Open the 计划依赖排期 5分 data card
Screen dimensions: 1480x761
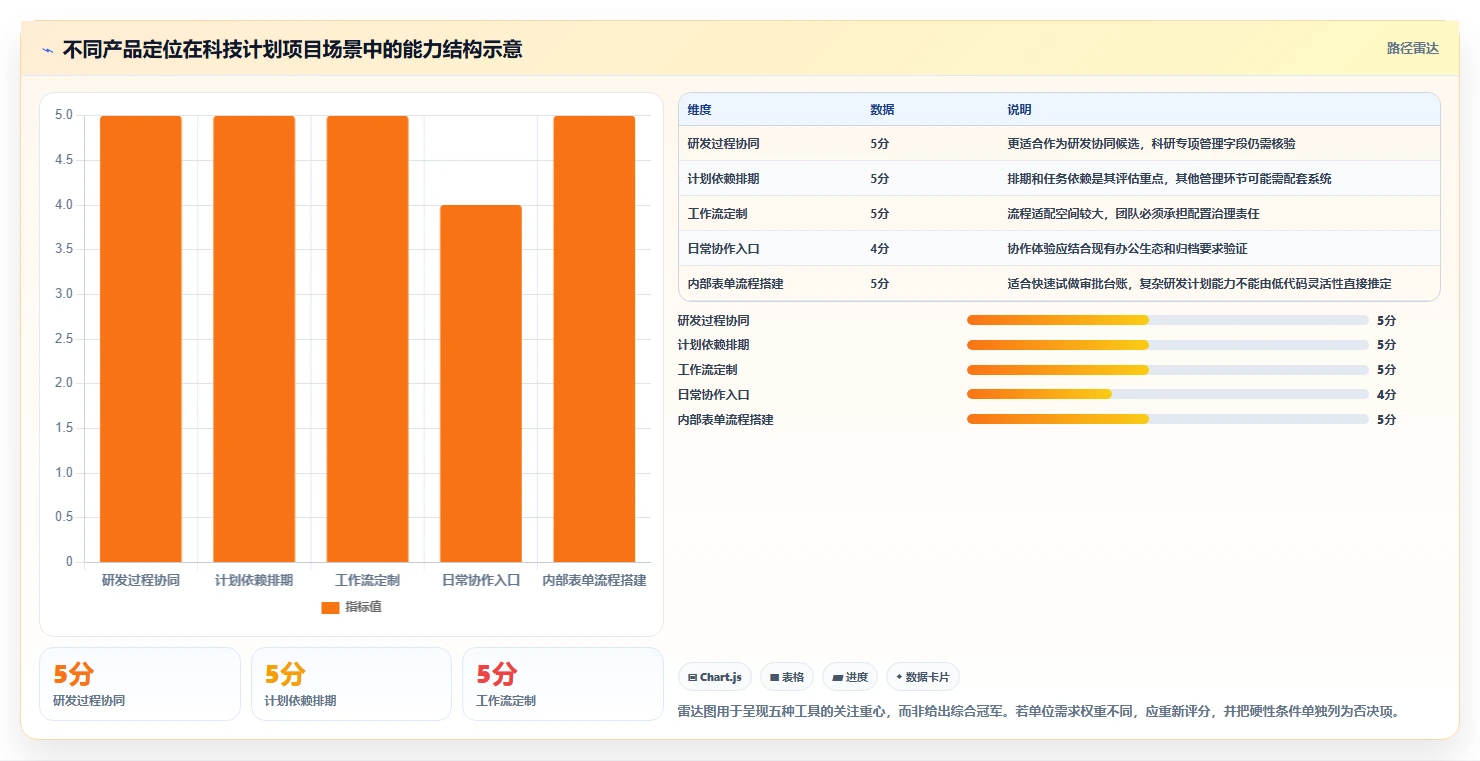pyautogui.click(x=351, y=684)
